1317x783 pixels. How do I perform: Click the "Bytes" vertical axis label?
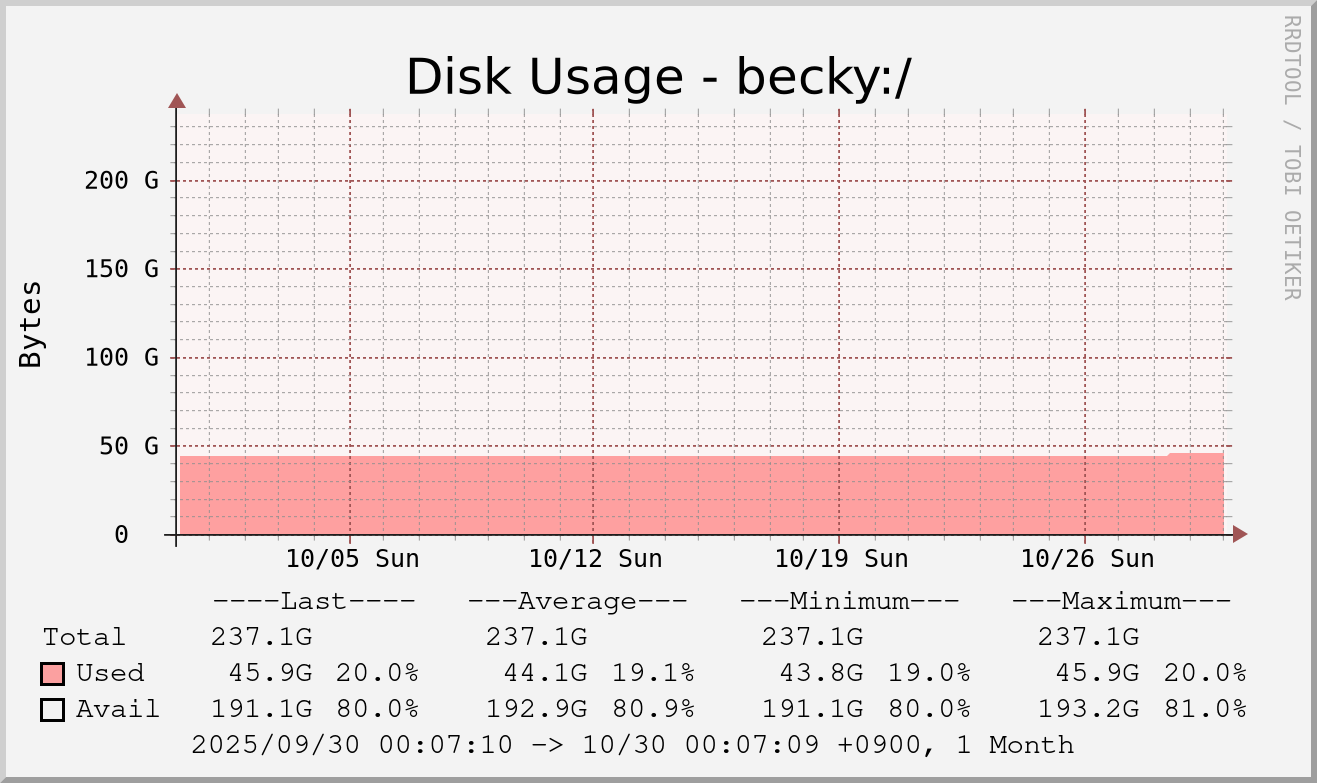click(31, 324)
